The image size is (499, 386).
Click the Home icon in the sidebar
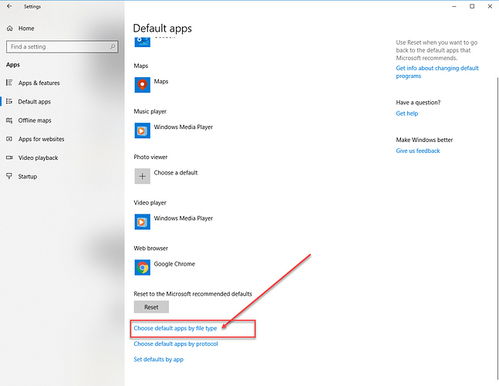point(10,28)
